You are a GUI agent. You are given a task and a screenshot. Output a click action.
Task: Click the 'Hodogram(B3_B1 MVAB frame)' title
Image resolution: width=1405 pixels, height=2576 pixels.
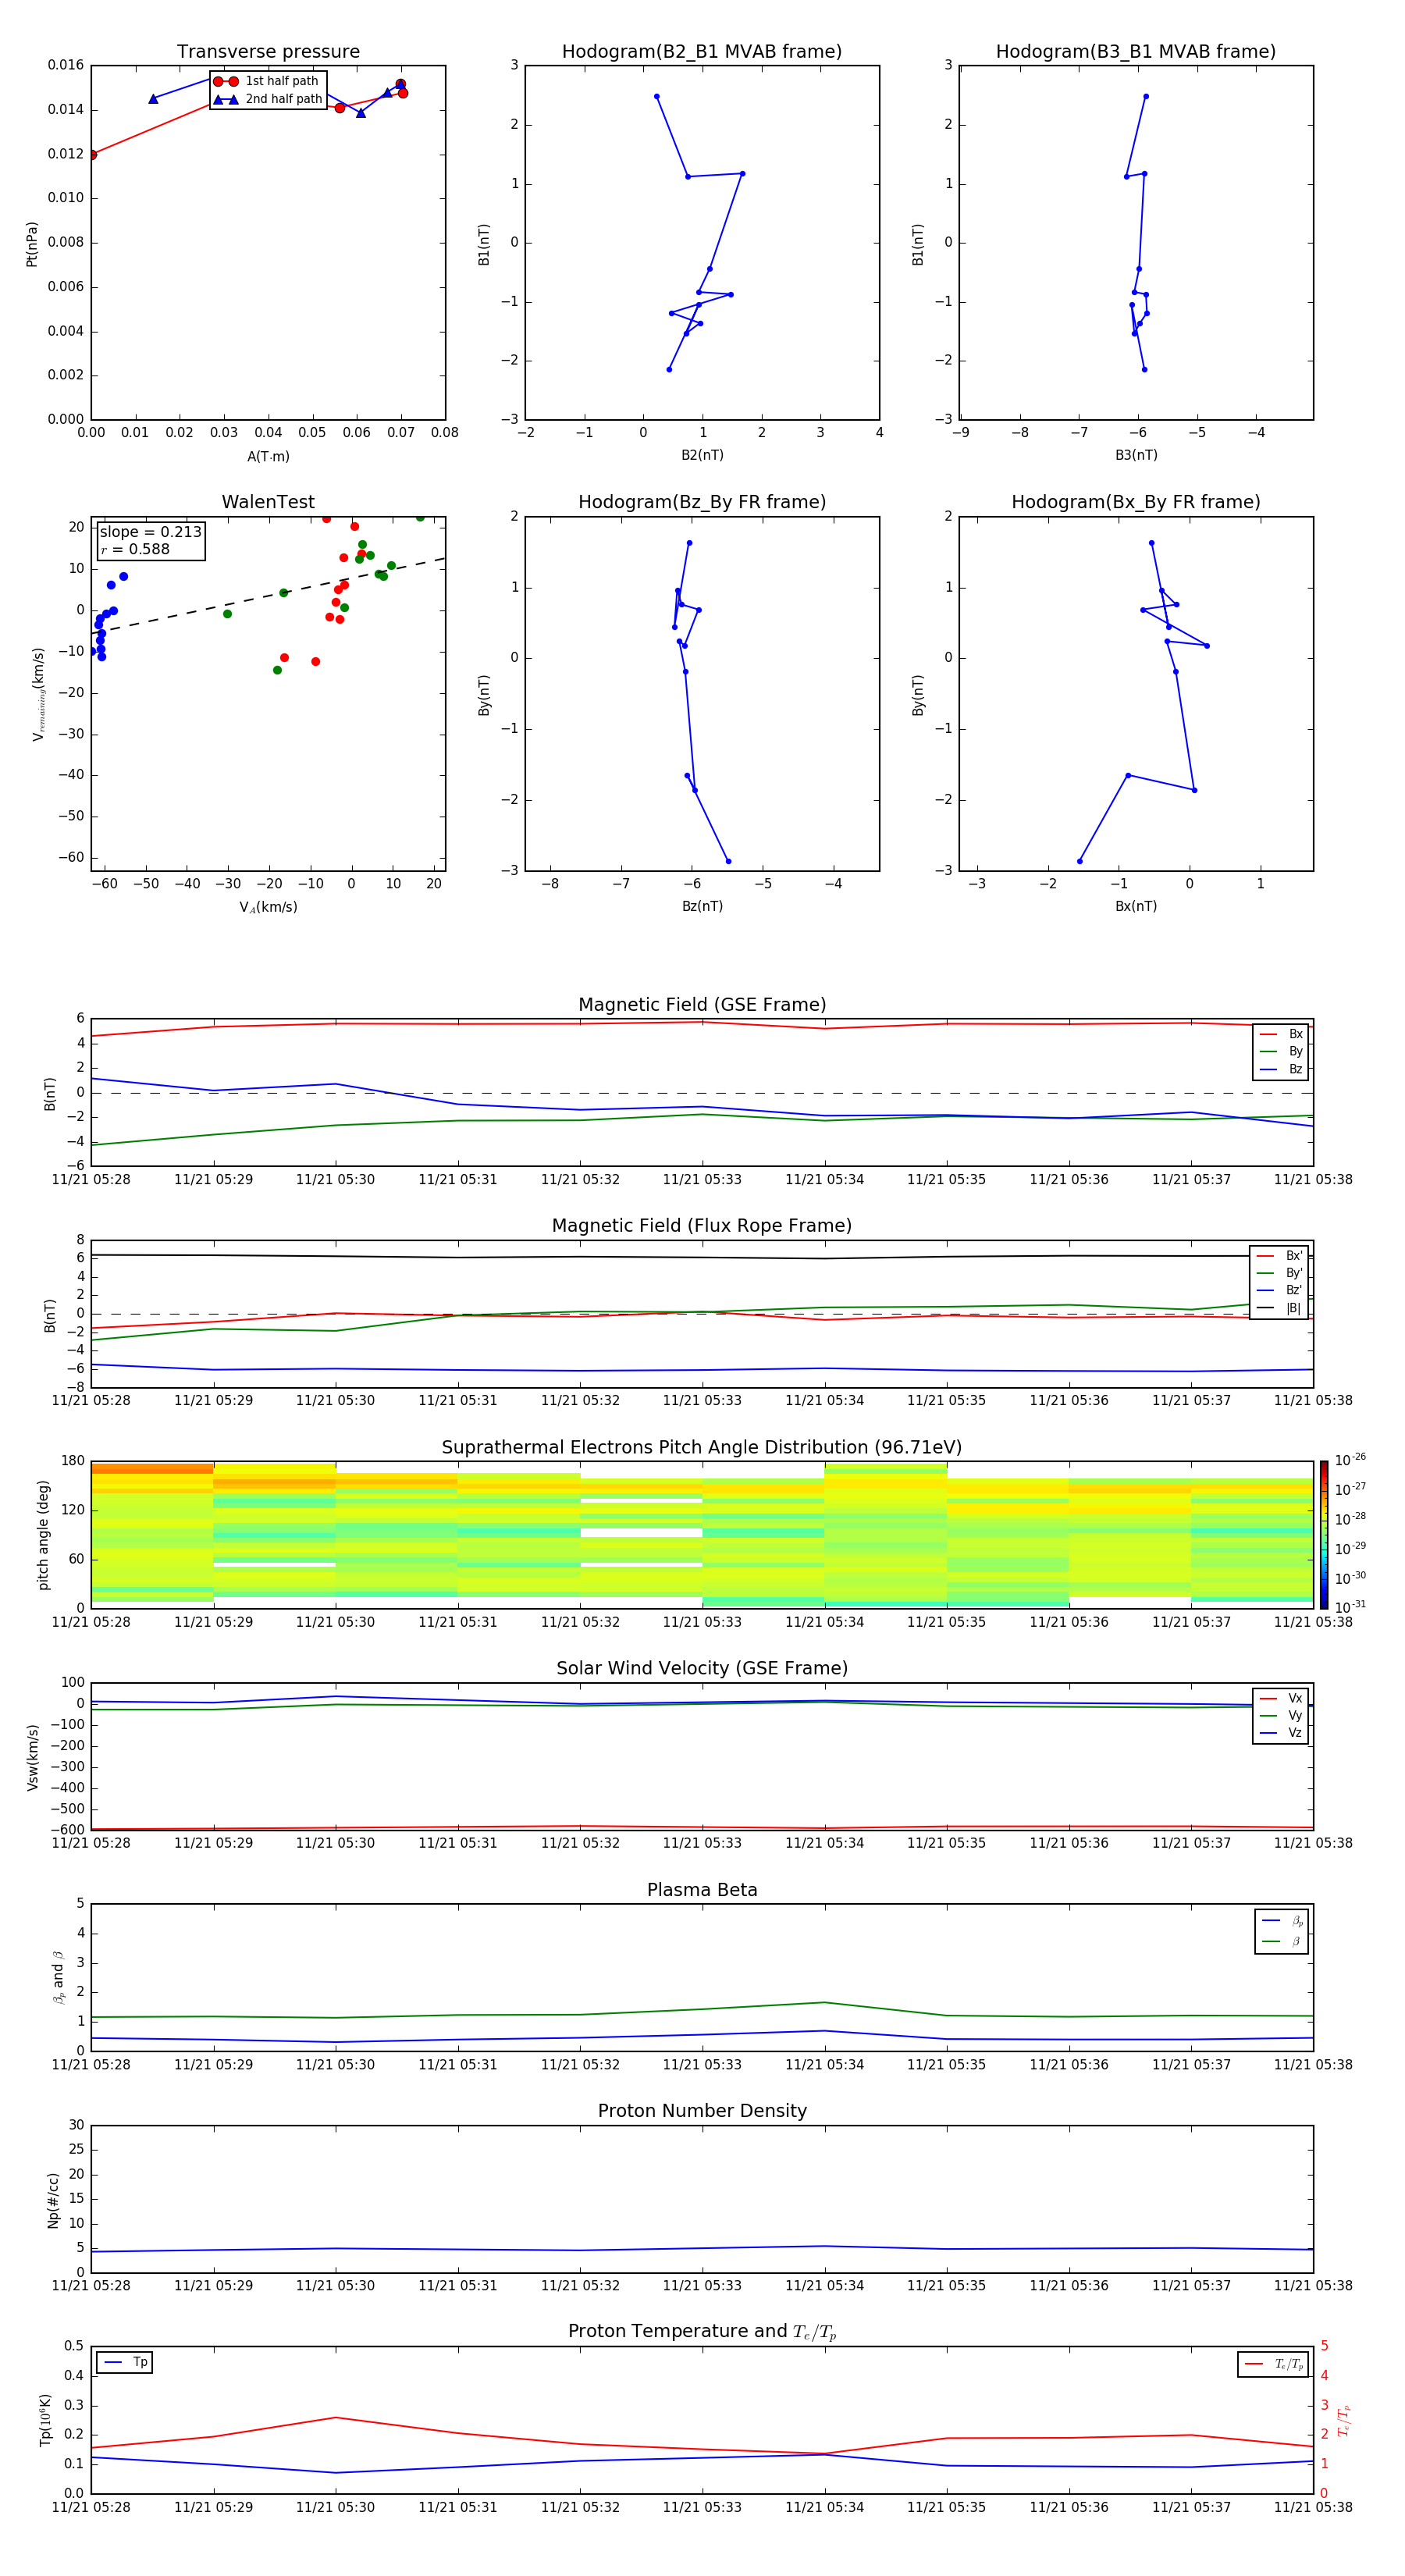pyautogui.click(x=1136, y=52)
